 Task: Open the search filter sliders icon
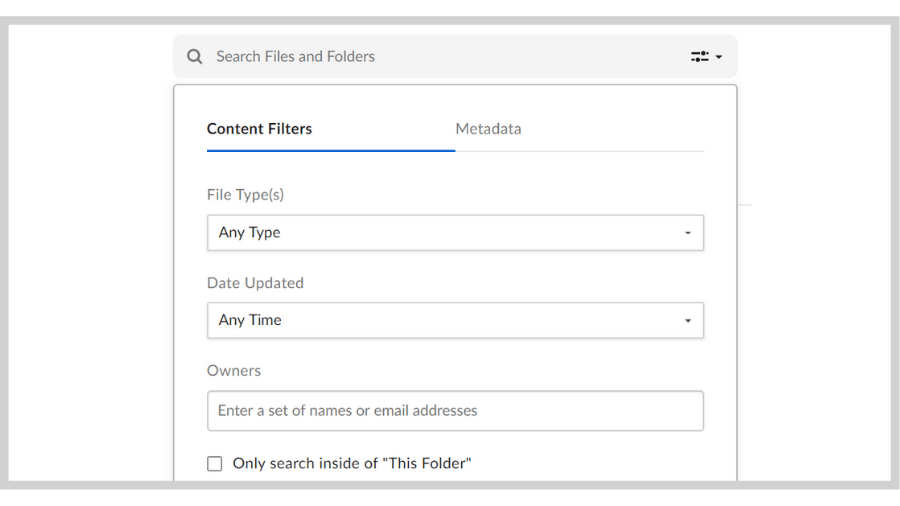700,56
